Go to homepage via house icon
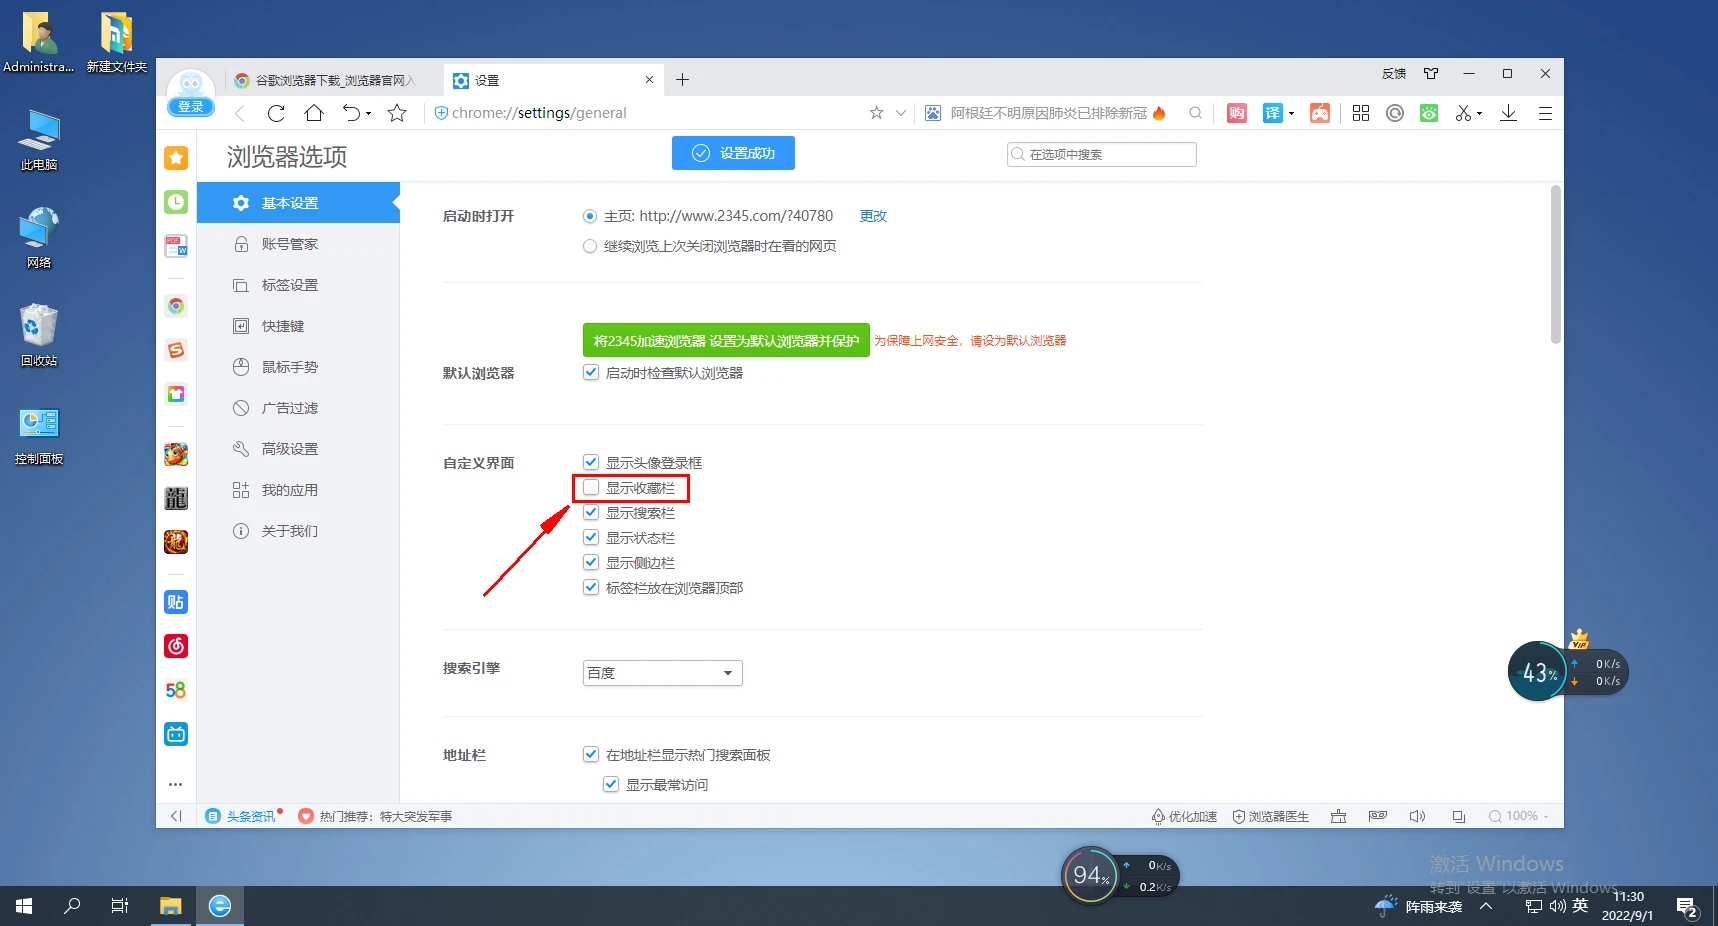1718x926 pixels. tap(314, 113)
